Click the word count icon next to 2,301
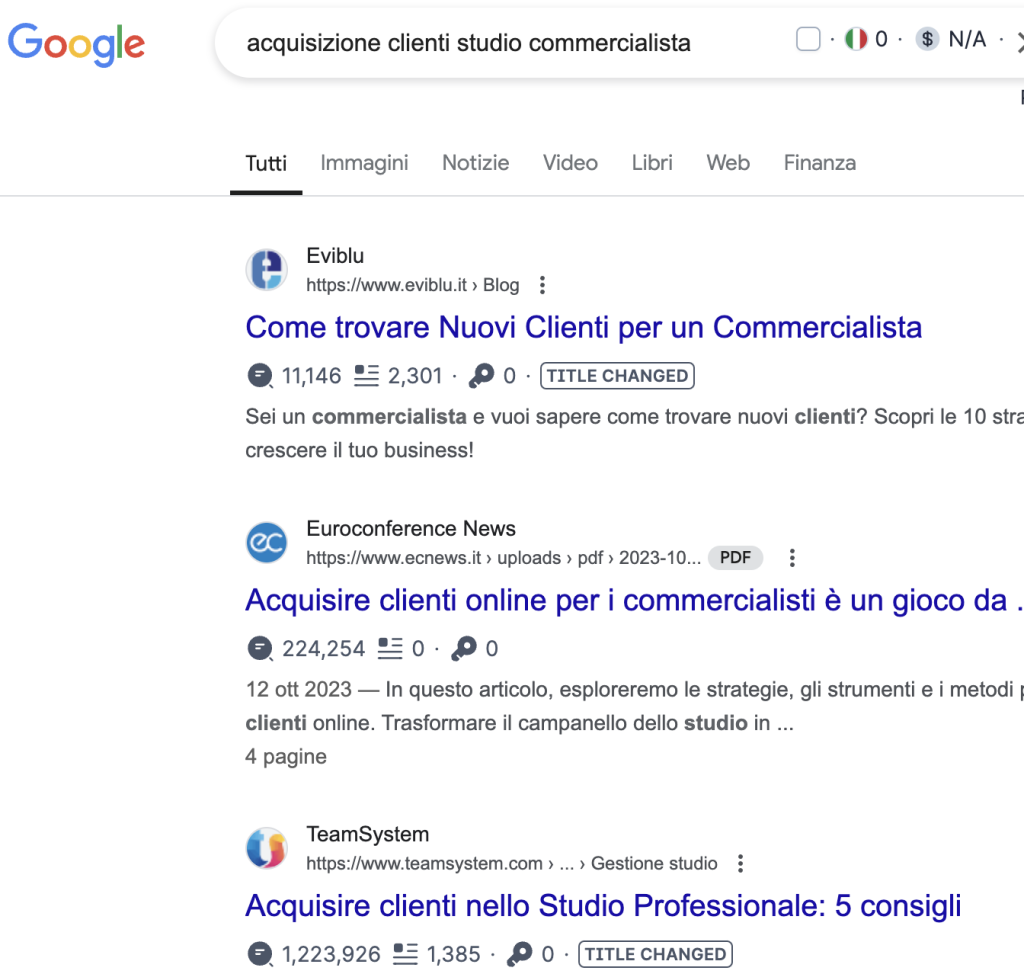This screenshot has height=974, width=1024. pyautogui.click(x=366, y=376)
